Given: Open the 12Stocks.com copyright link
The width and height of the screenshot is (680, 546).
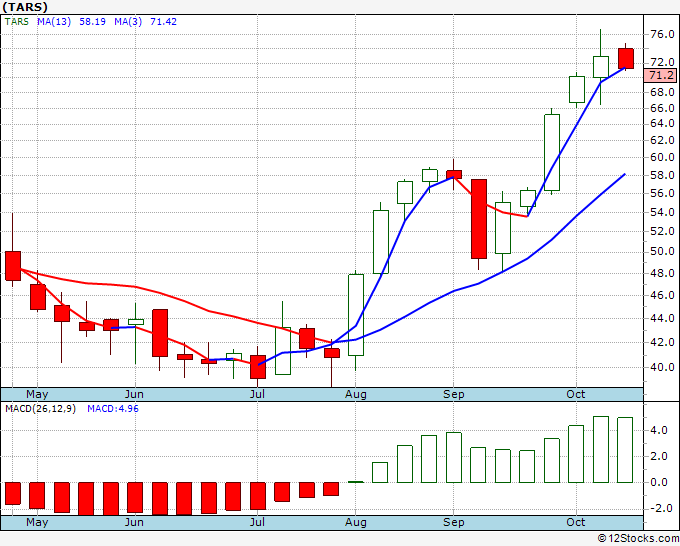Looking at the screenshot, I should click(638, 539).
